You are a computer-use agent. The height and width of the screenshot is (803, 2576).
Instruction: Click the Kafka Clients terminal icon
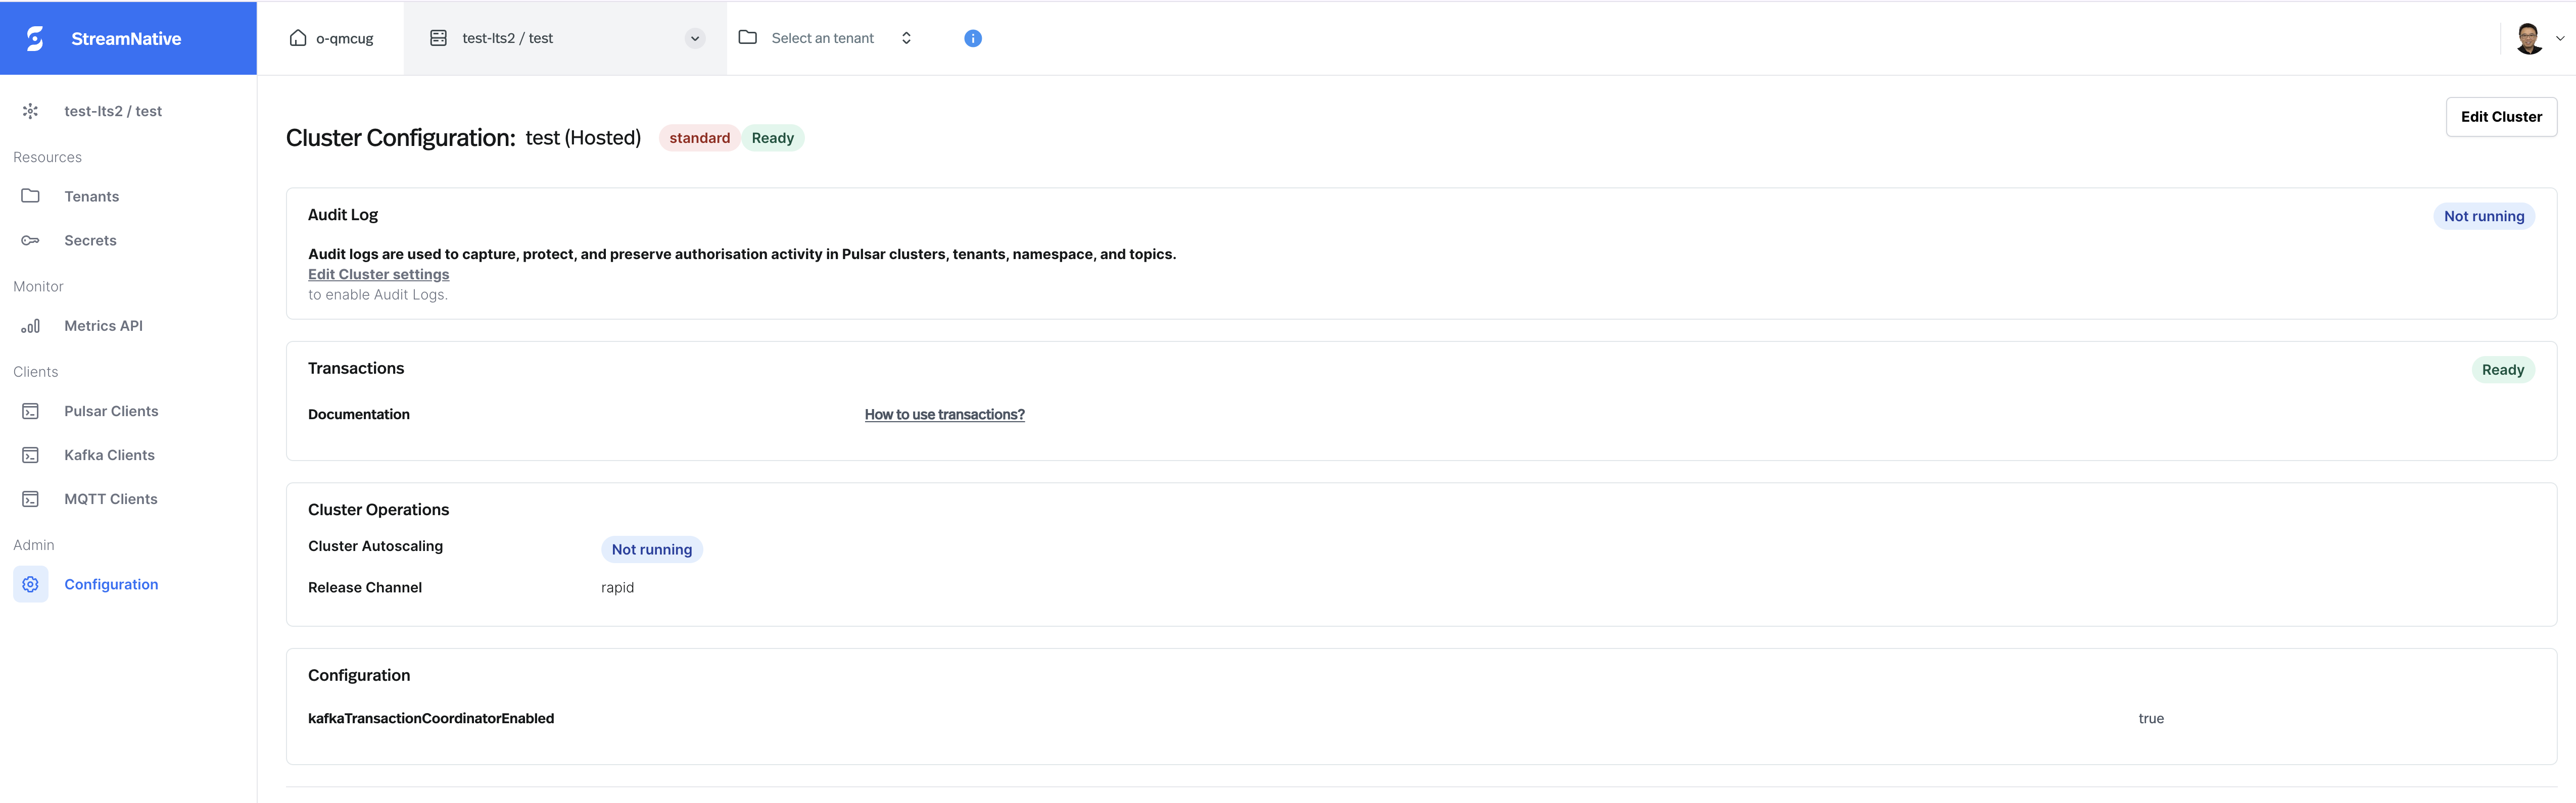(30, 455)
